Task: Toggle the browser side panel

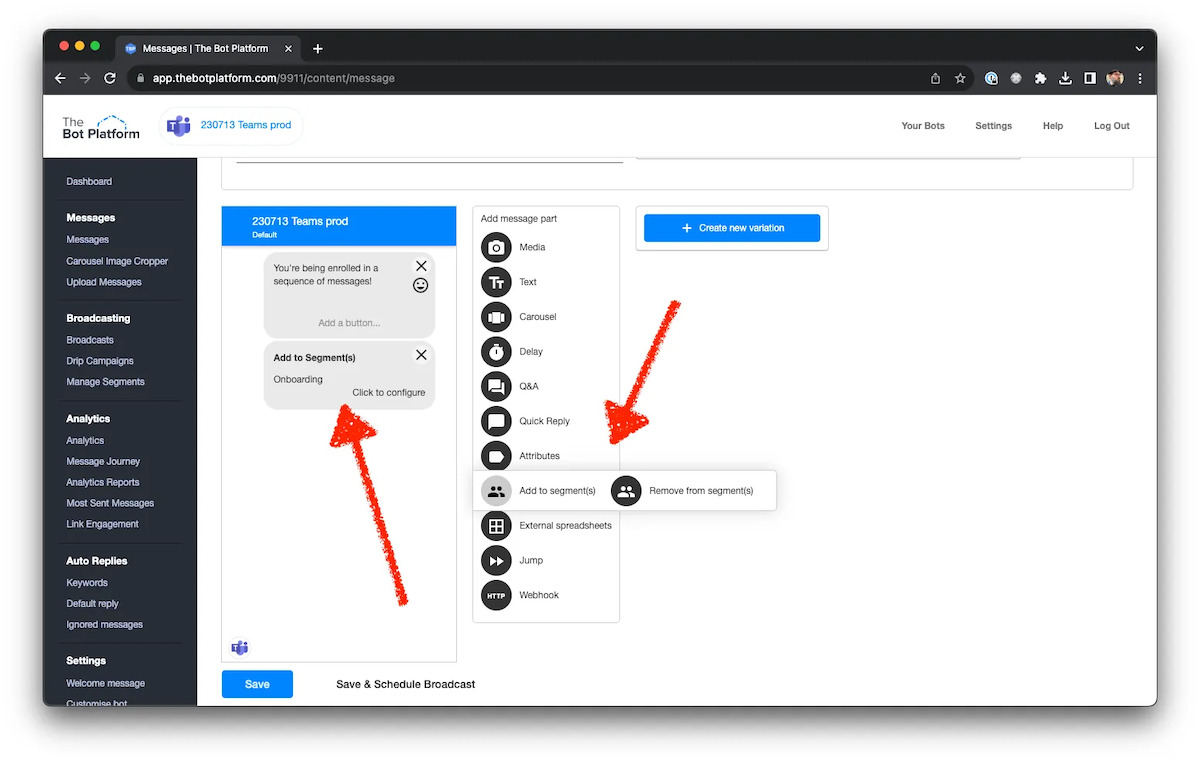Action: (1090, 78)
